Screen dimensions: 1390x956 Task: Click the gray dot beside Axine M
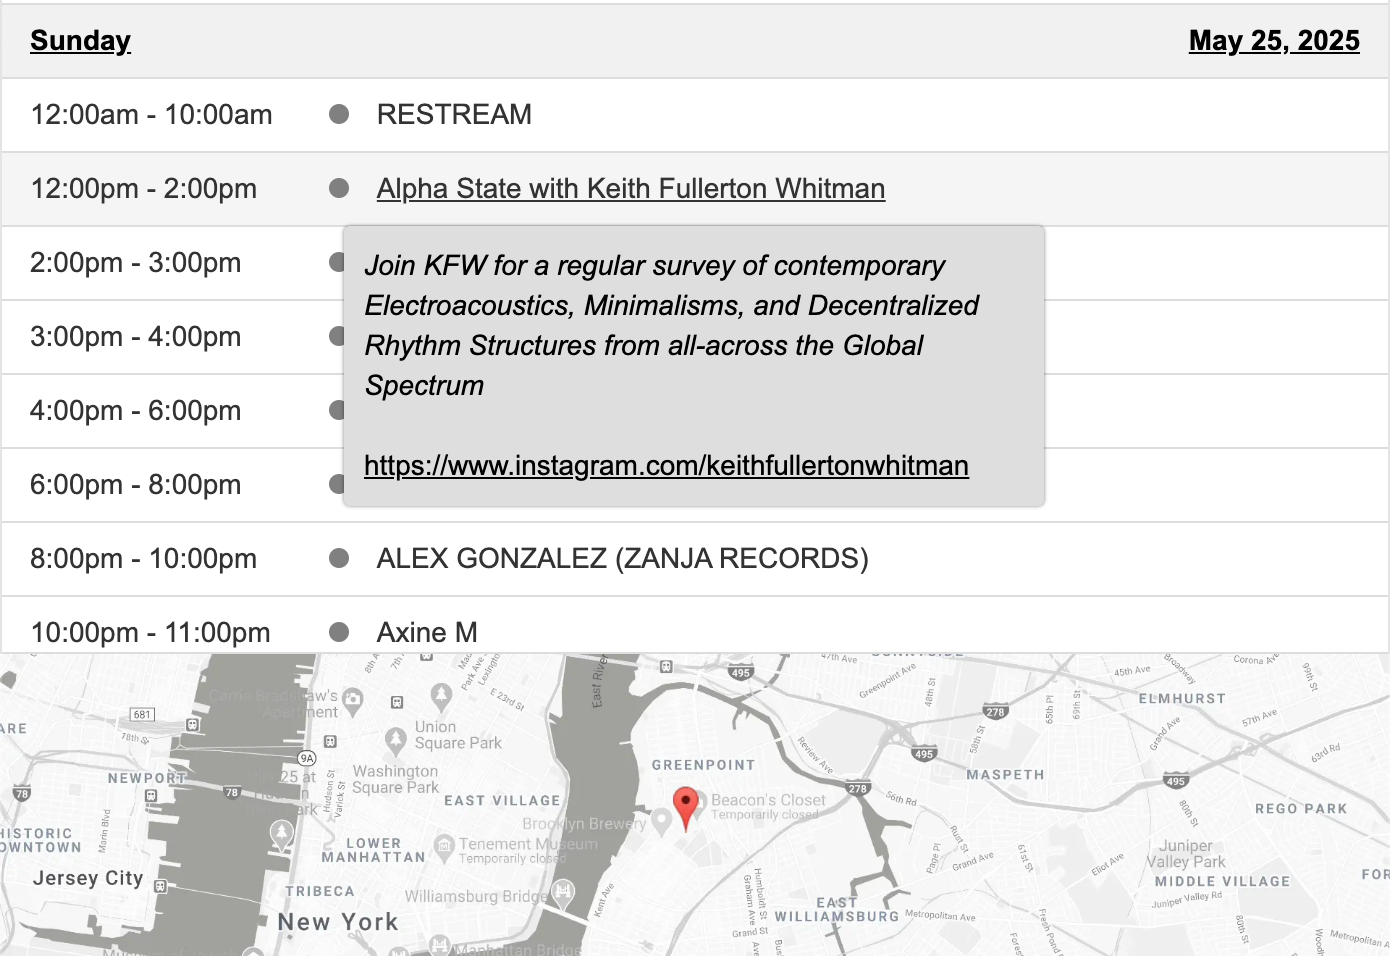point(339,632)
